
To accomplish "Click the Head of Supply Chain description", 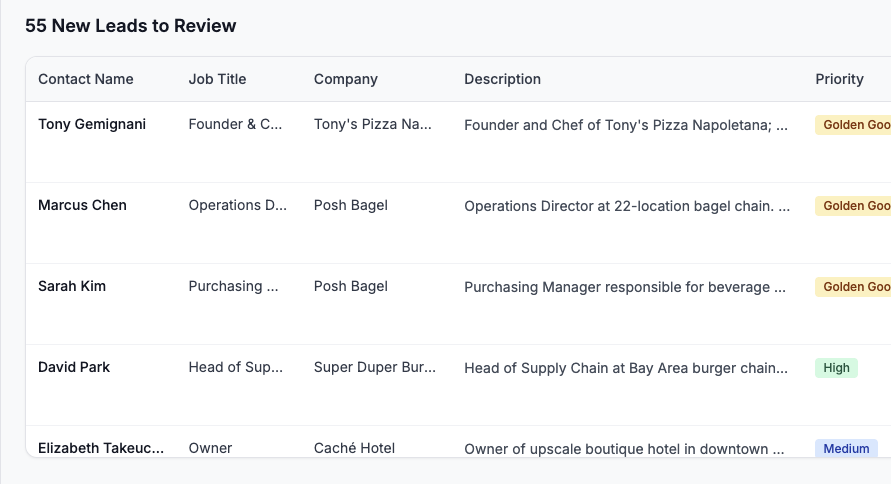I will coord(626,368).
